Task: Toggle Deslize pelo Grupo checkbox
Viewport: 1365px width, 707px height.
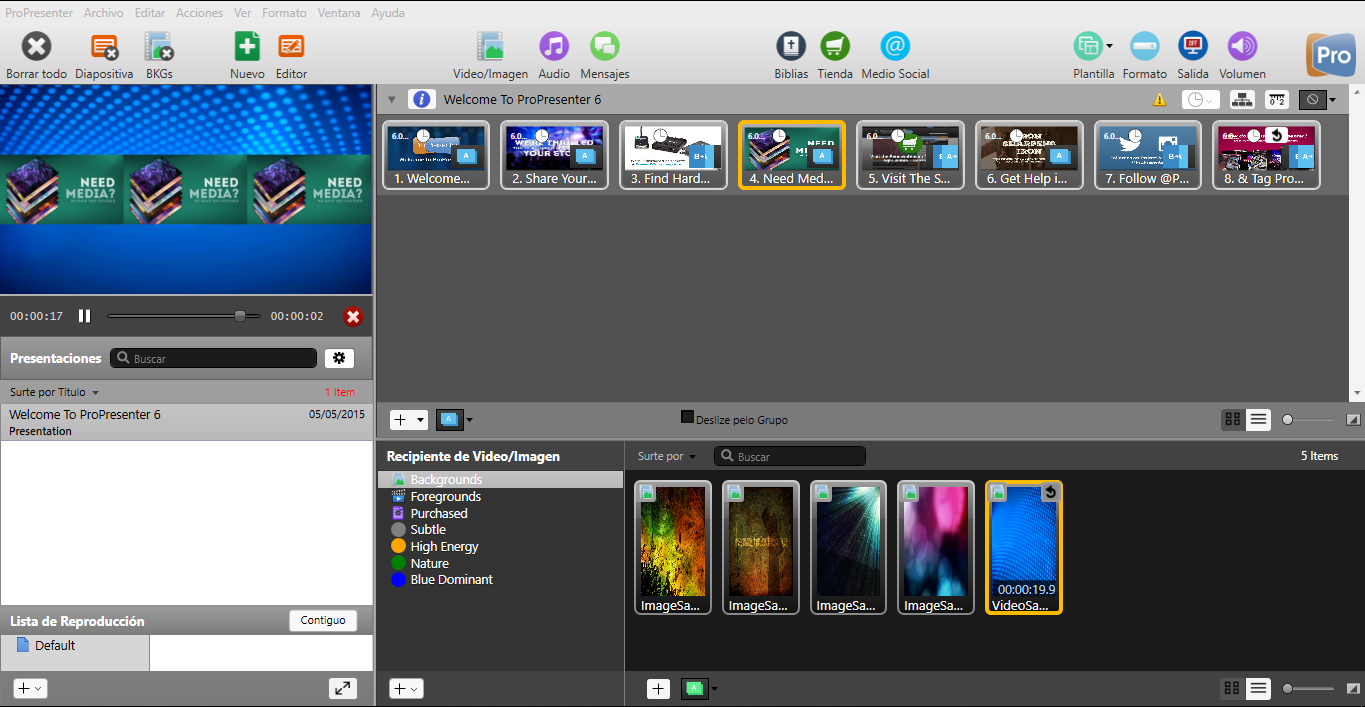Action: point(687,417)
